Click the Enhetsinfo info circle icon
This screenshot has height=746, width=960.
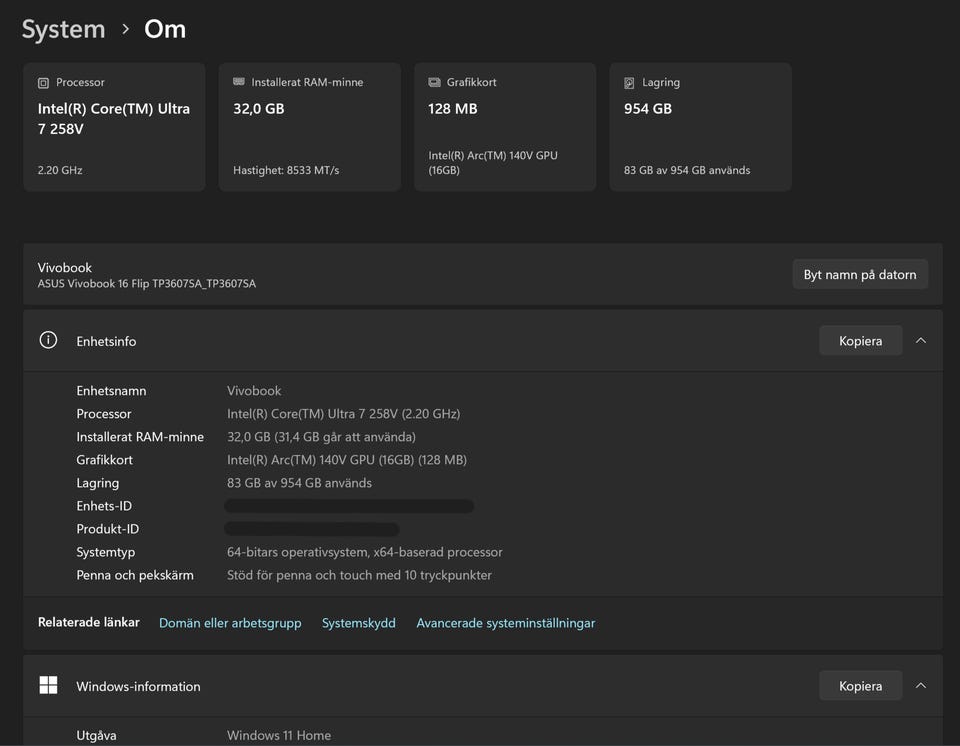[x=48, y=340]
